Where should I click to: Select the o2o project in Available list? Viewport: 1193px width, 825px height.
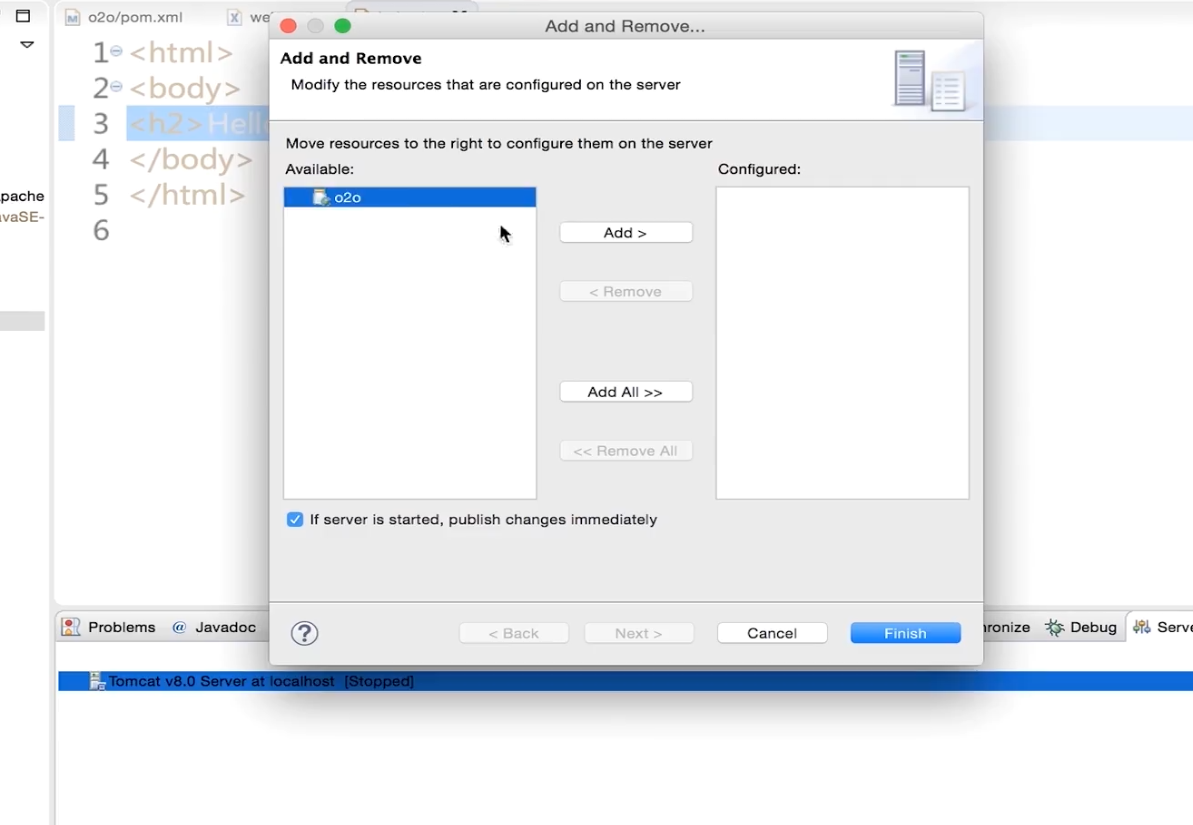coord(409,197)
